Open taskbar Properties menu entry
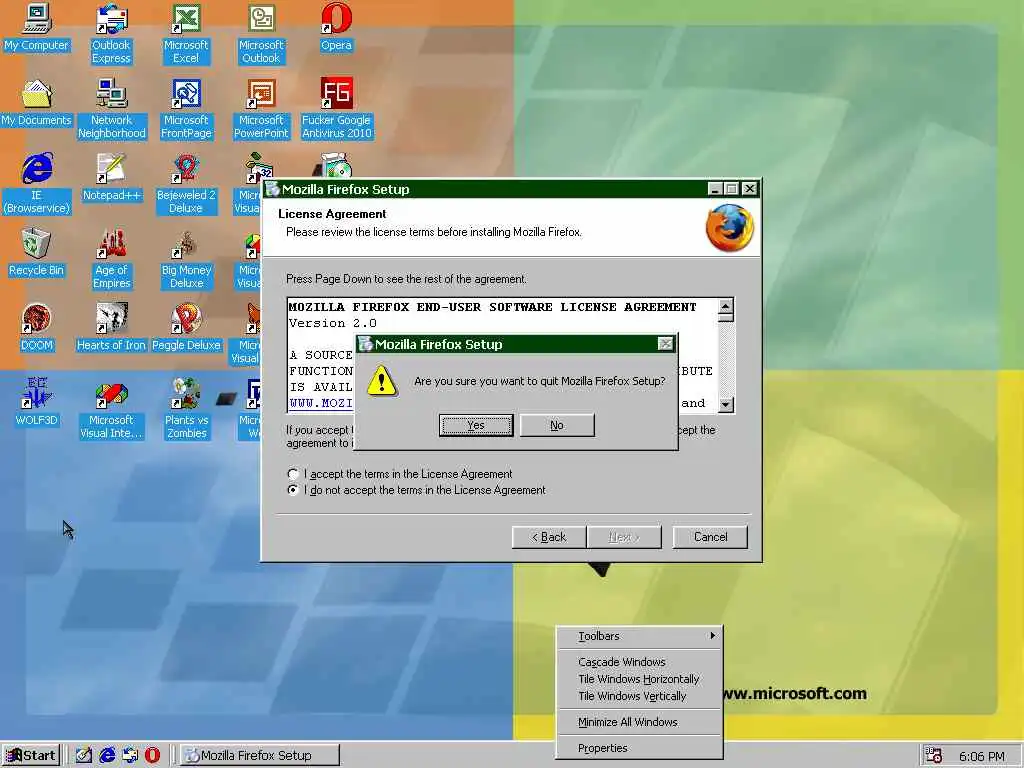 tap(639, 748)
